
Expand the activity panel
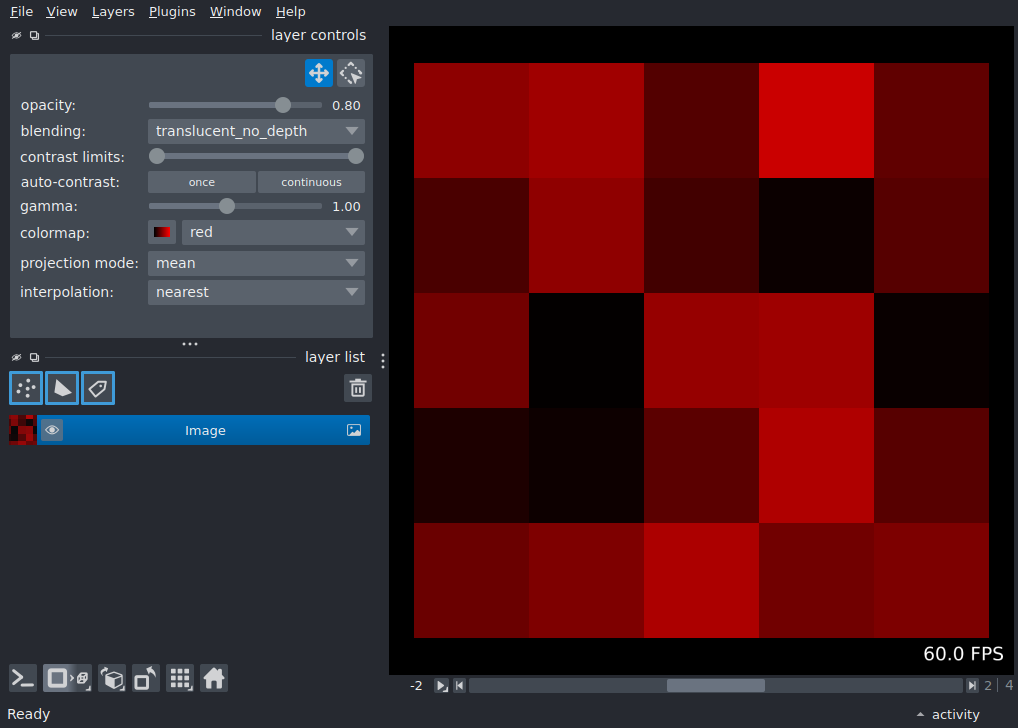point(949,714)
